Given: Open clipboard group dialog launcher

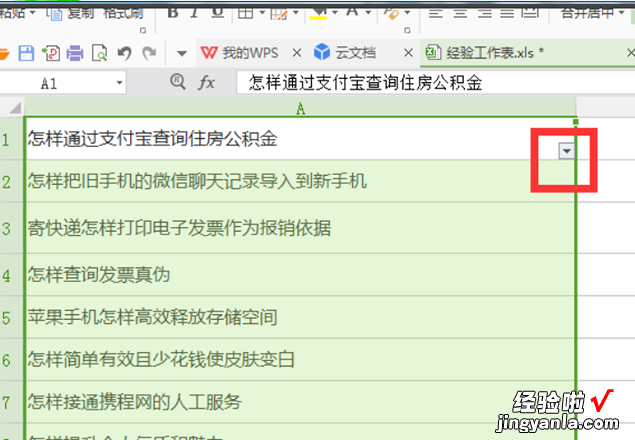Looking at the screenshot, I should pyautogui.click(x=143, y=30).
